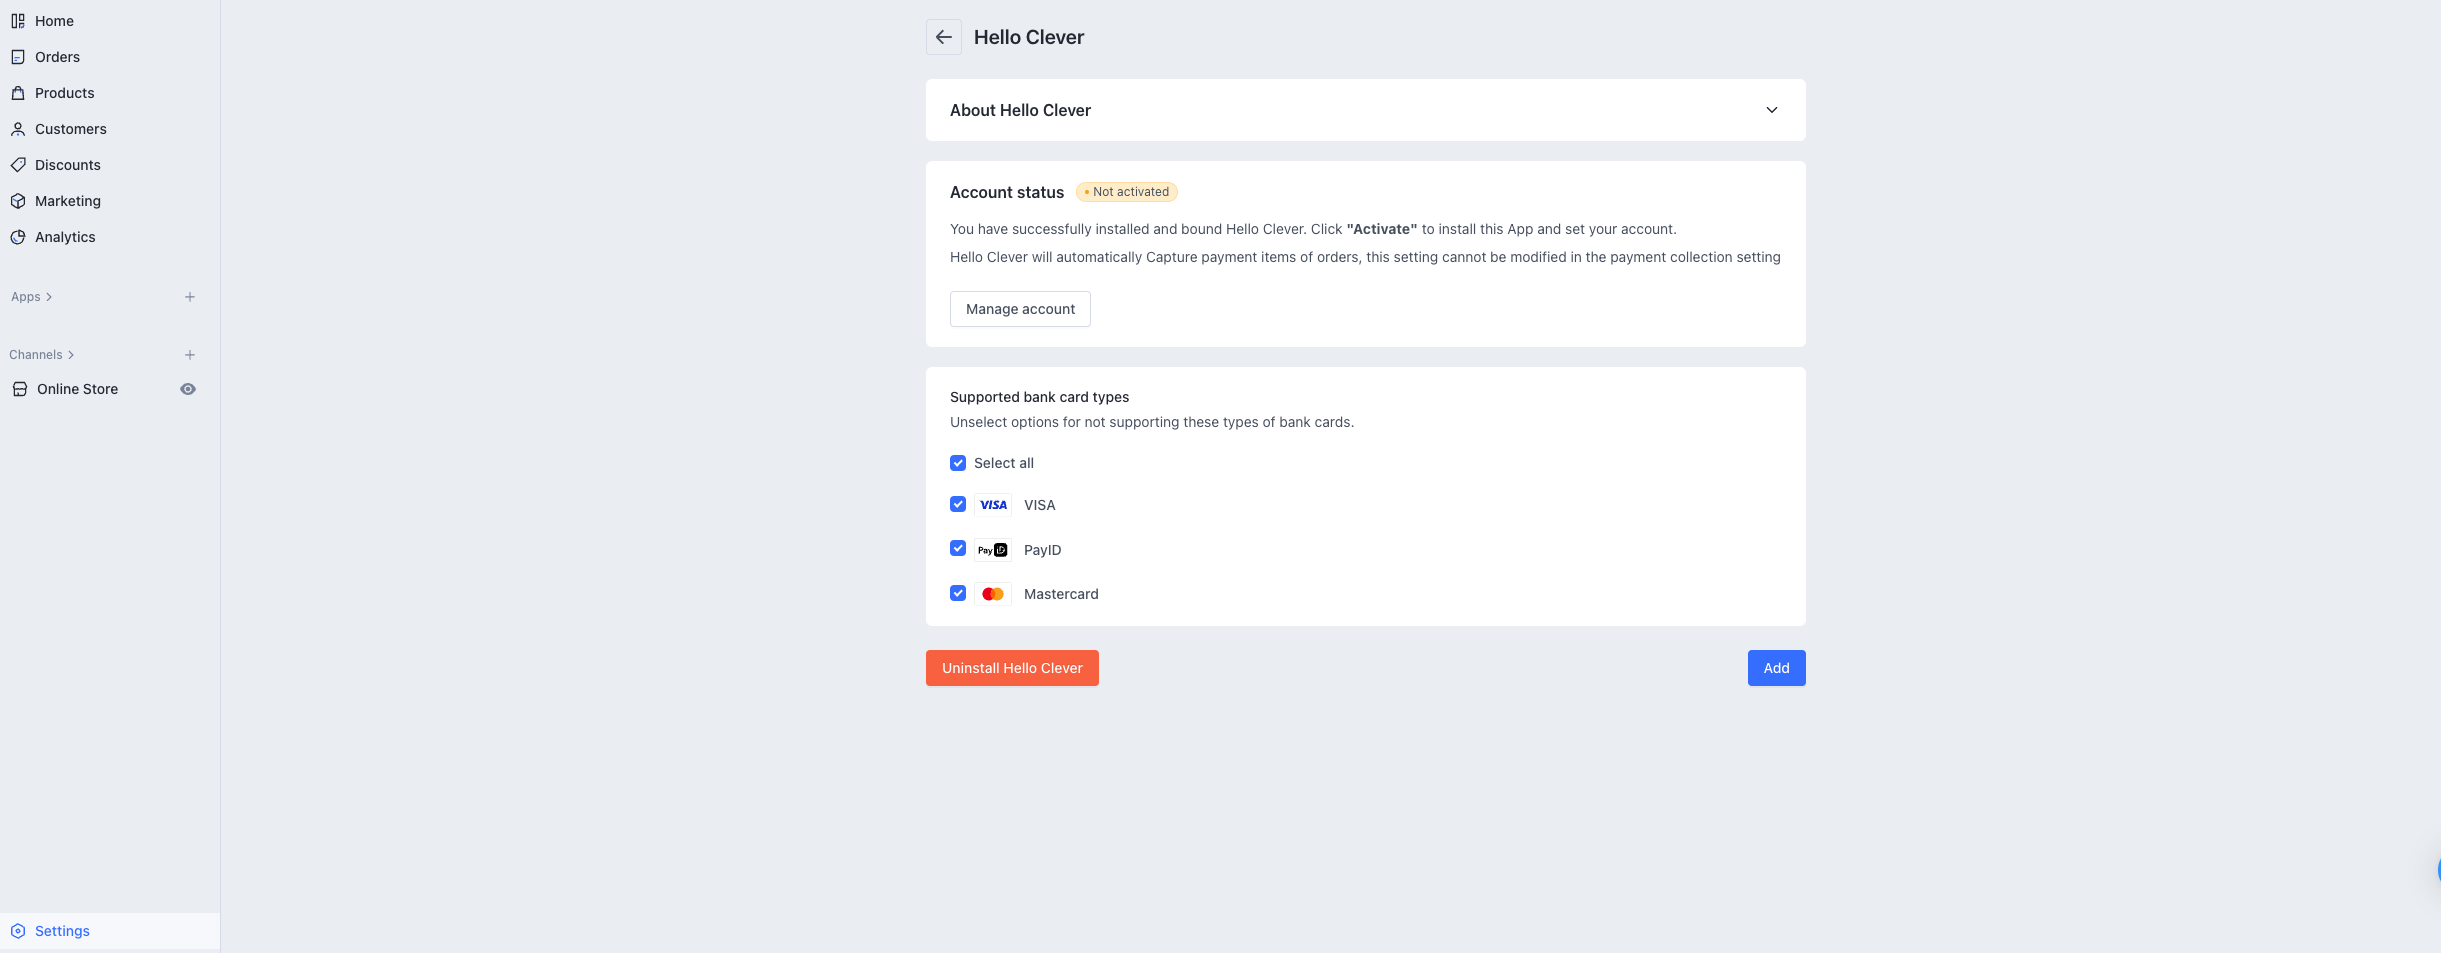Click the Manage account button
2441x953 pixels.
coord(1020,309)
